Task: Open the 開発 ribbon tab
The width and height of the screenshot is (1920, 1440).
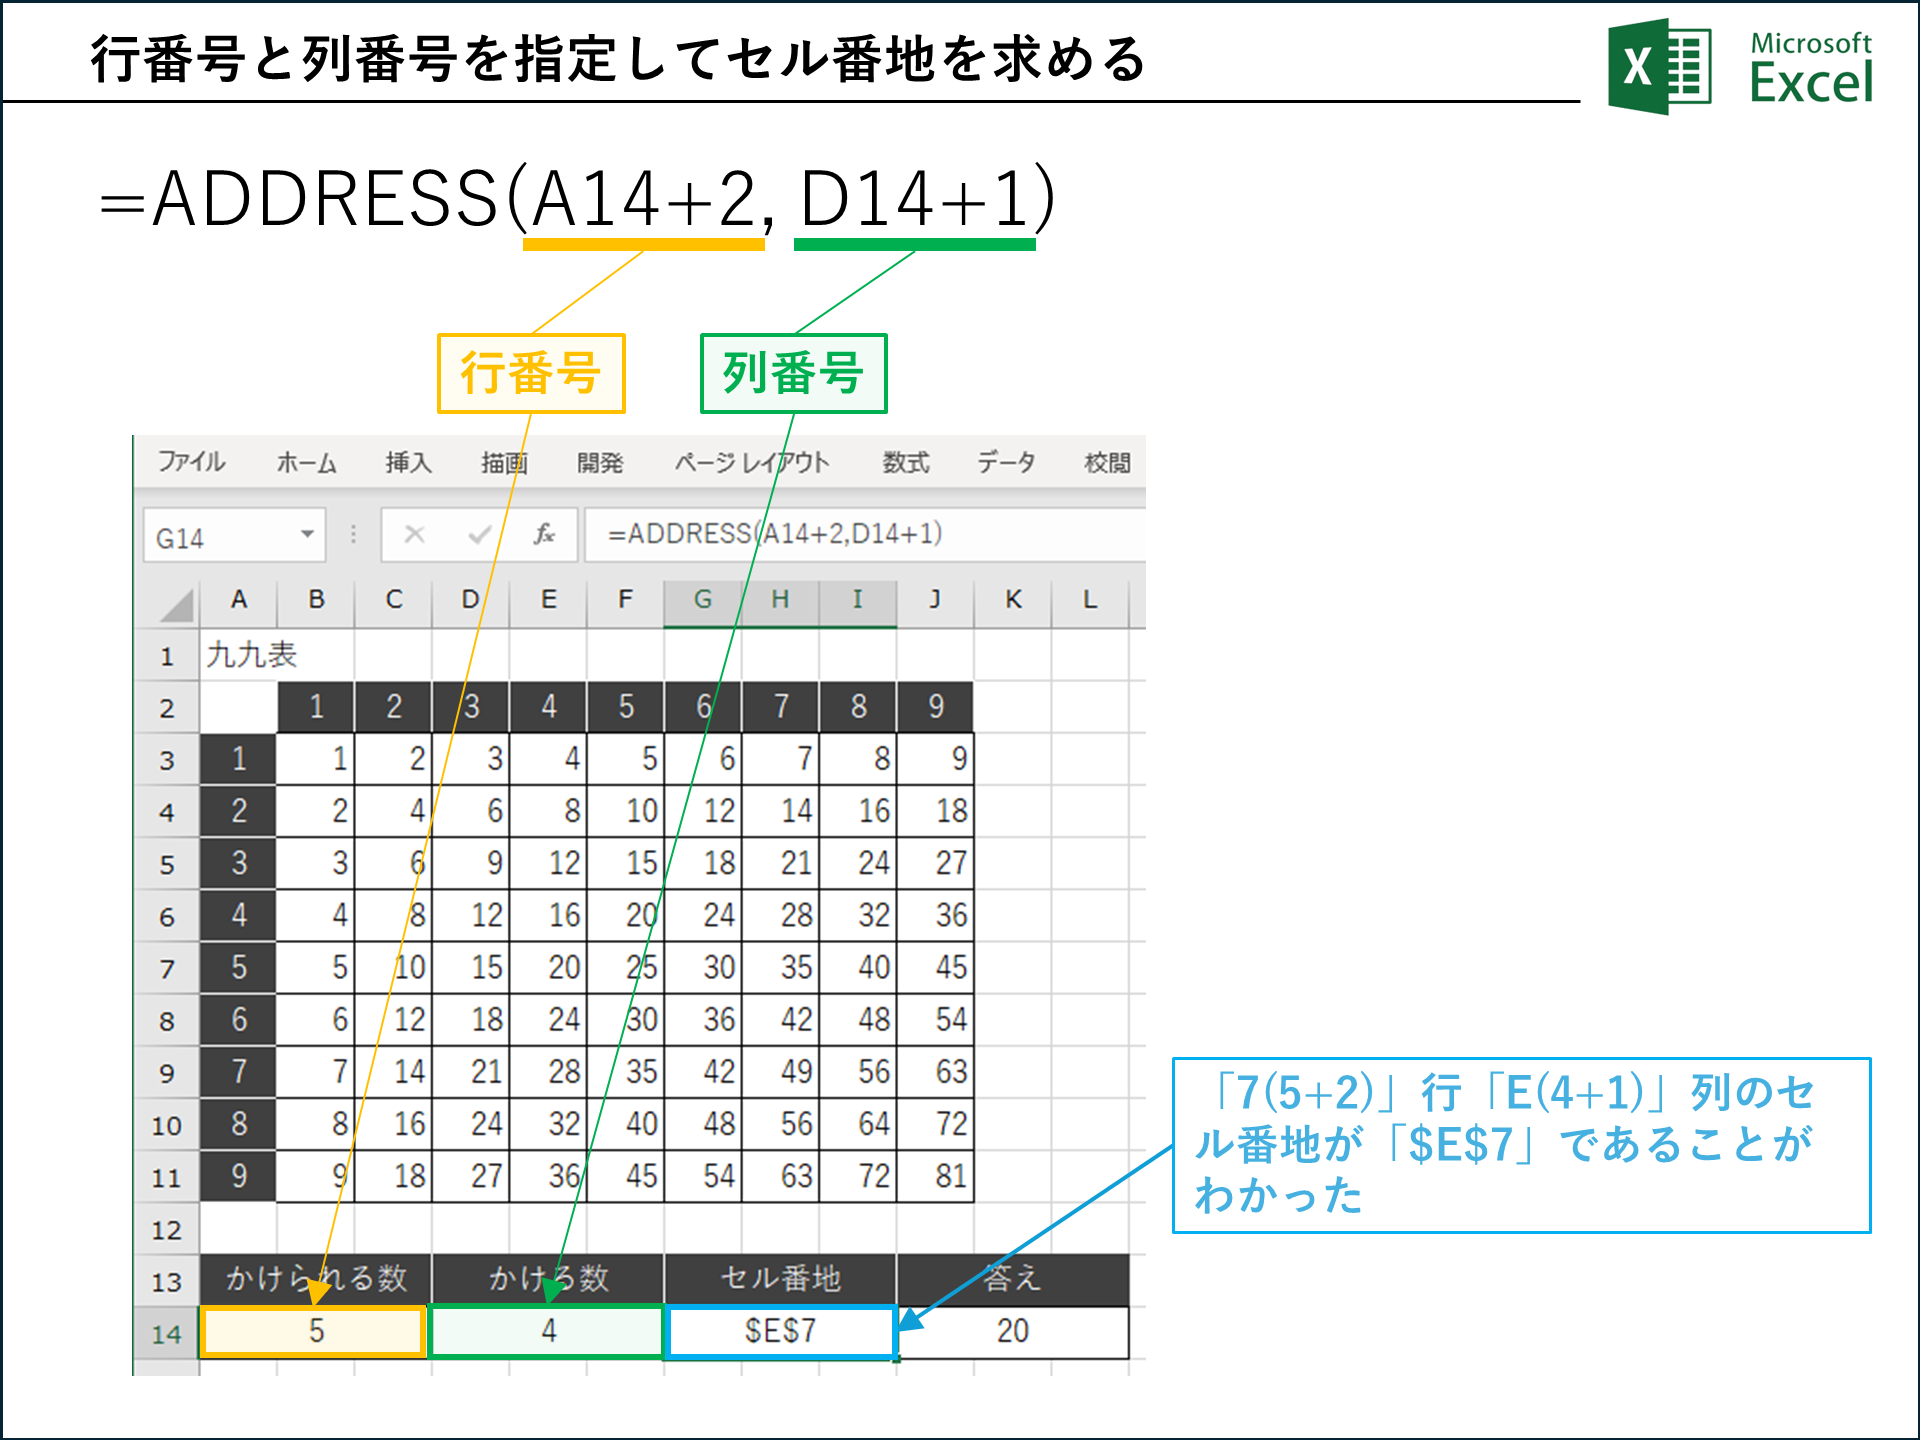Action: 600,463
